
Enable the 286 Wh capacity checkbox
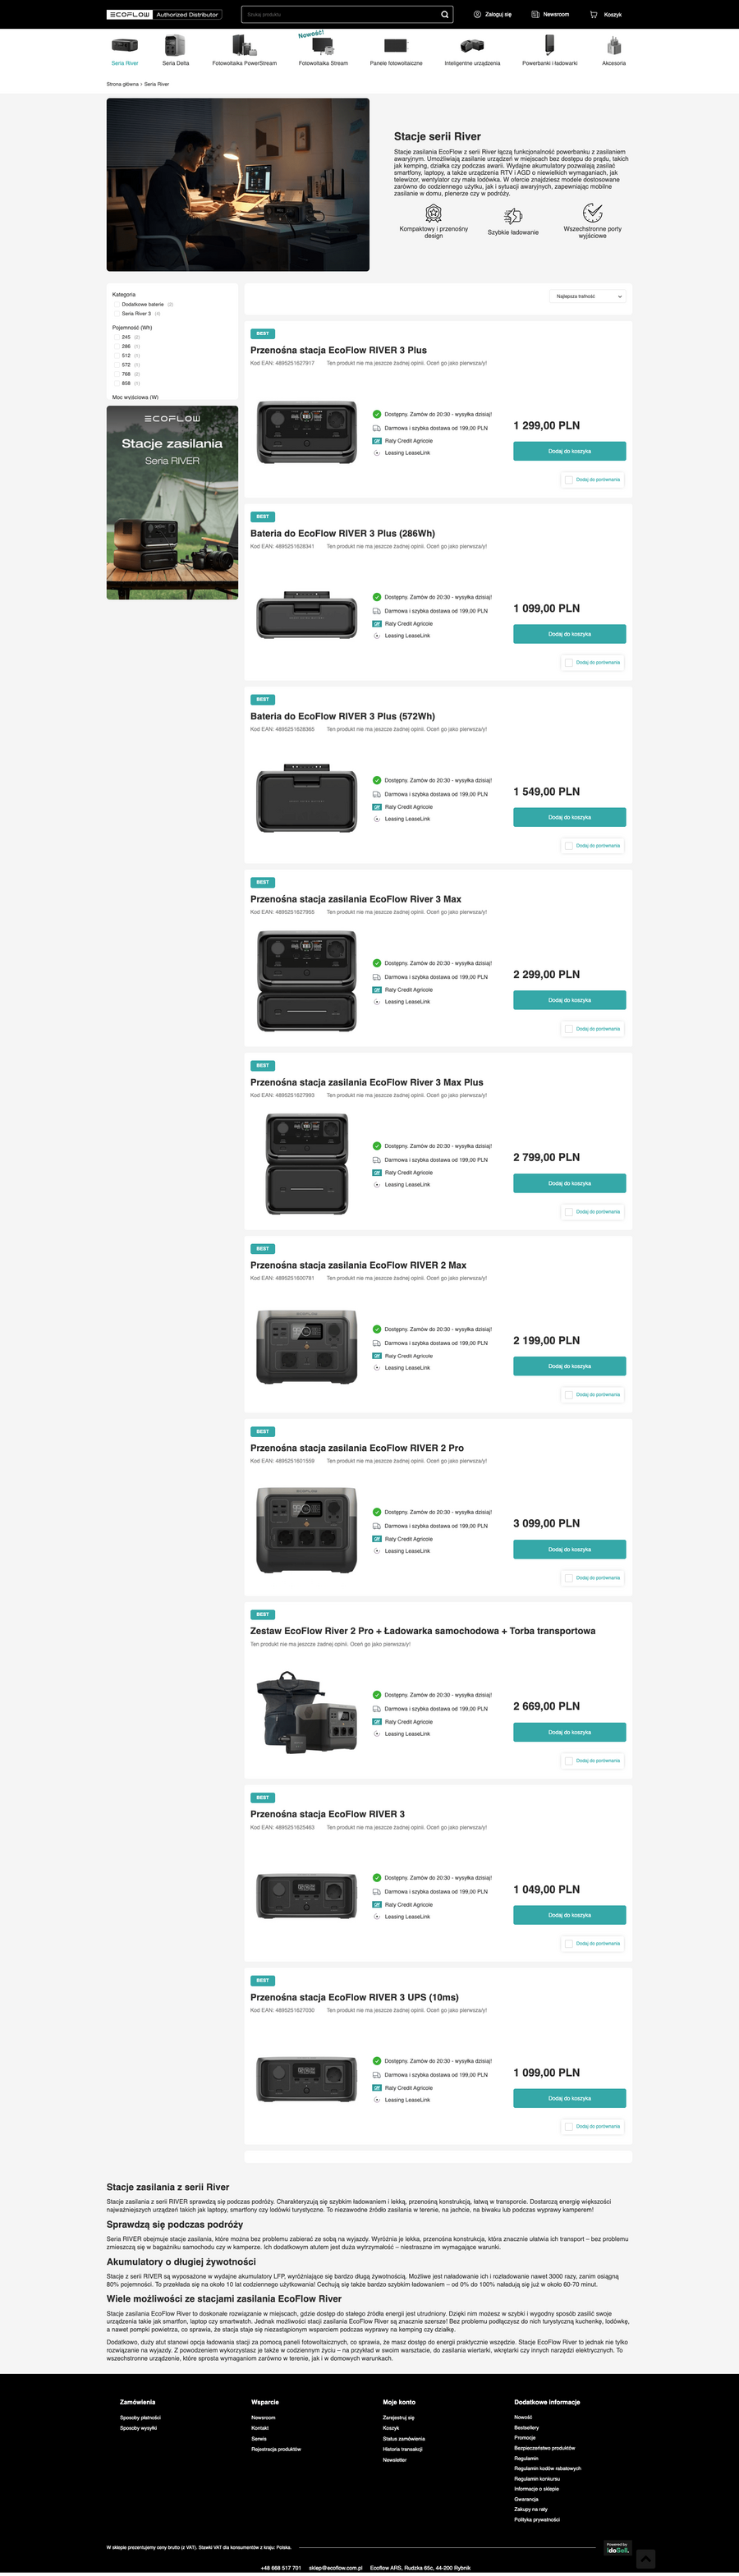click(117, 346)
